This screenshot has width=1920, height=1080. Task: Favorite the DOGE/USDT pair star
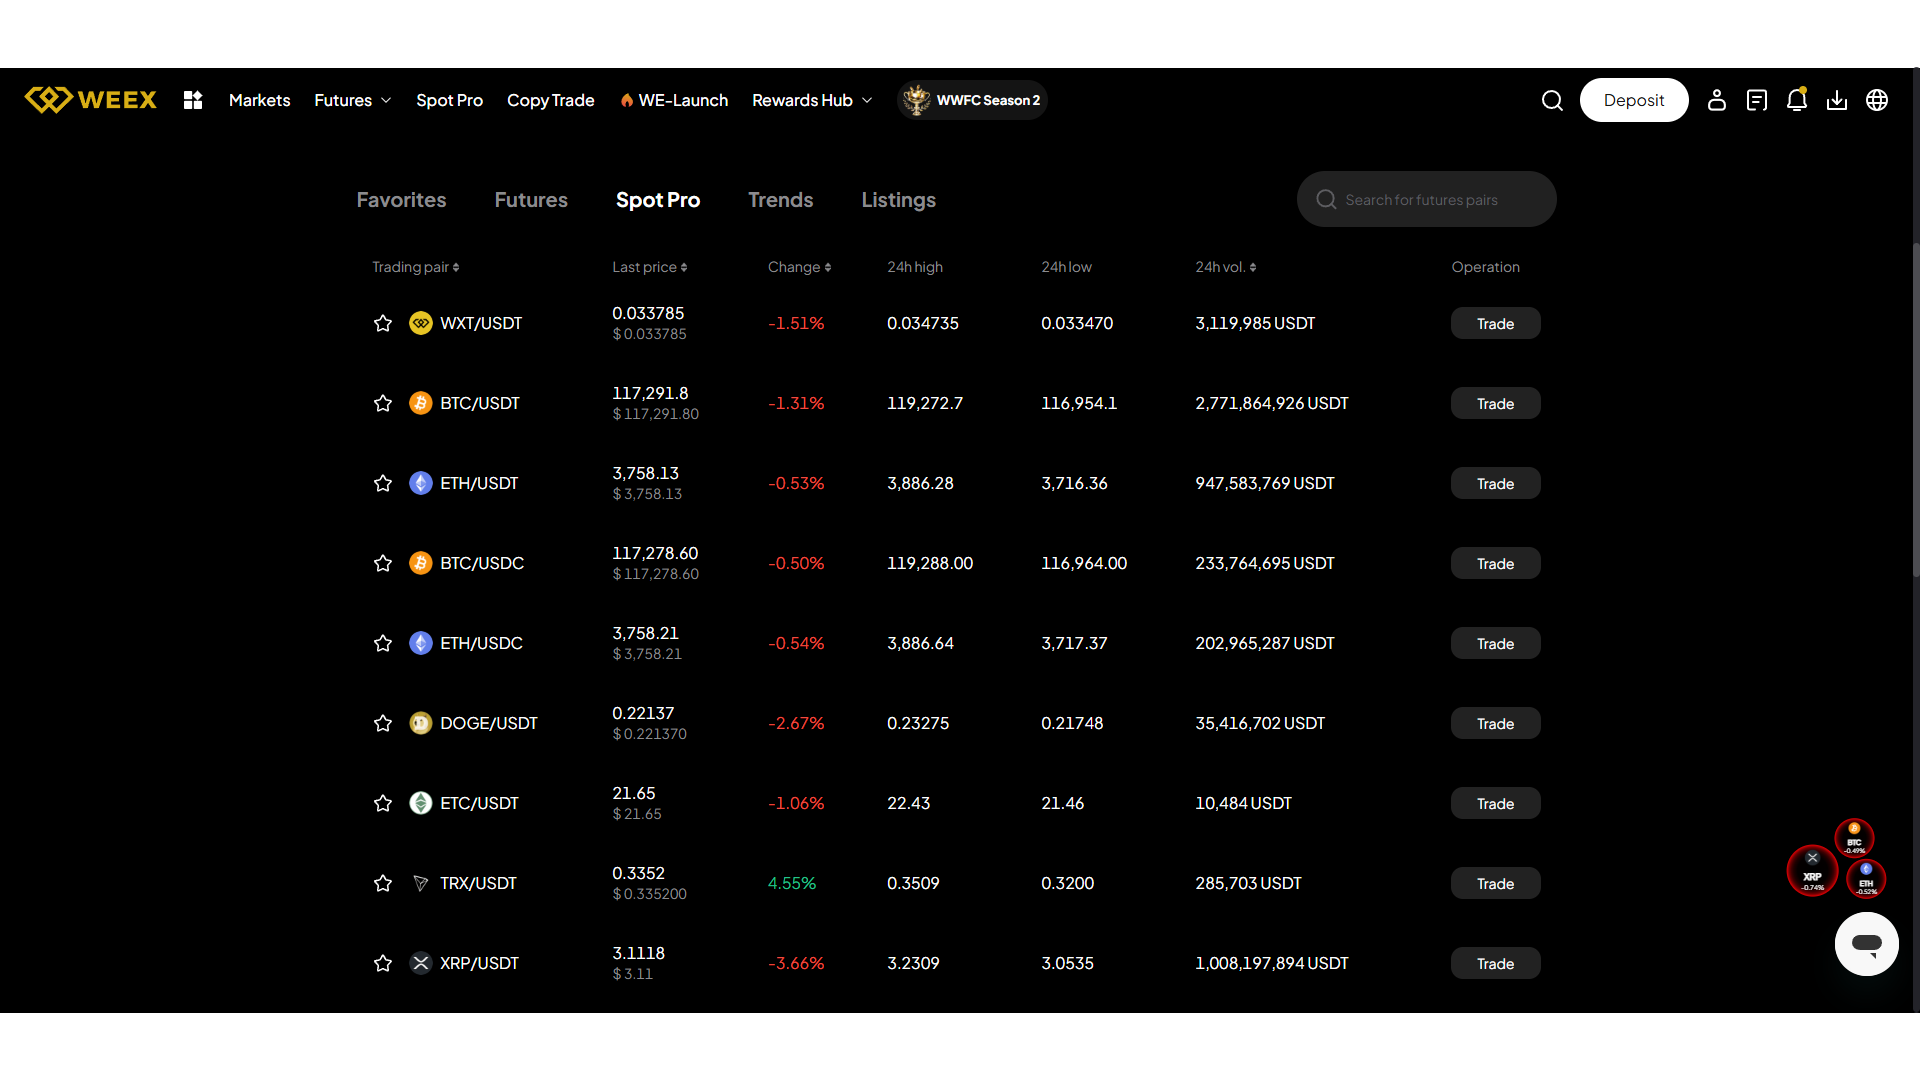(383, 723)
